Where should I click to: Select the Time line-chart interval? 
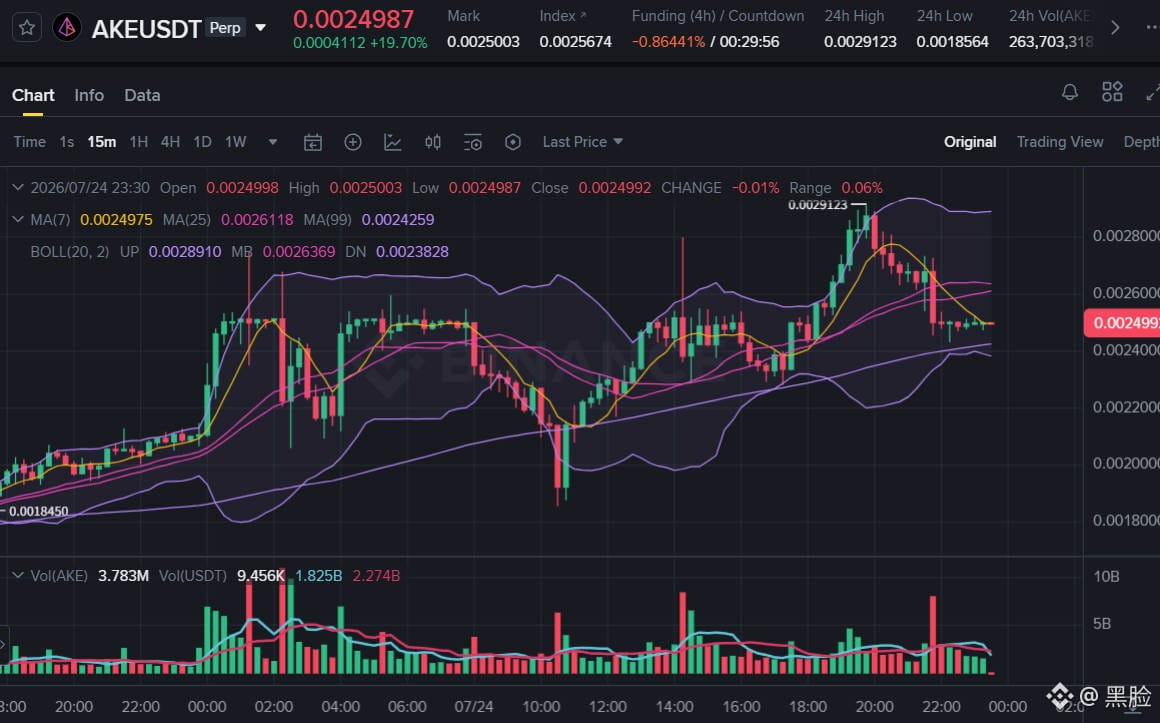pyautogui.click(x=30, y=142)
